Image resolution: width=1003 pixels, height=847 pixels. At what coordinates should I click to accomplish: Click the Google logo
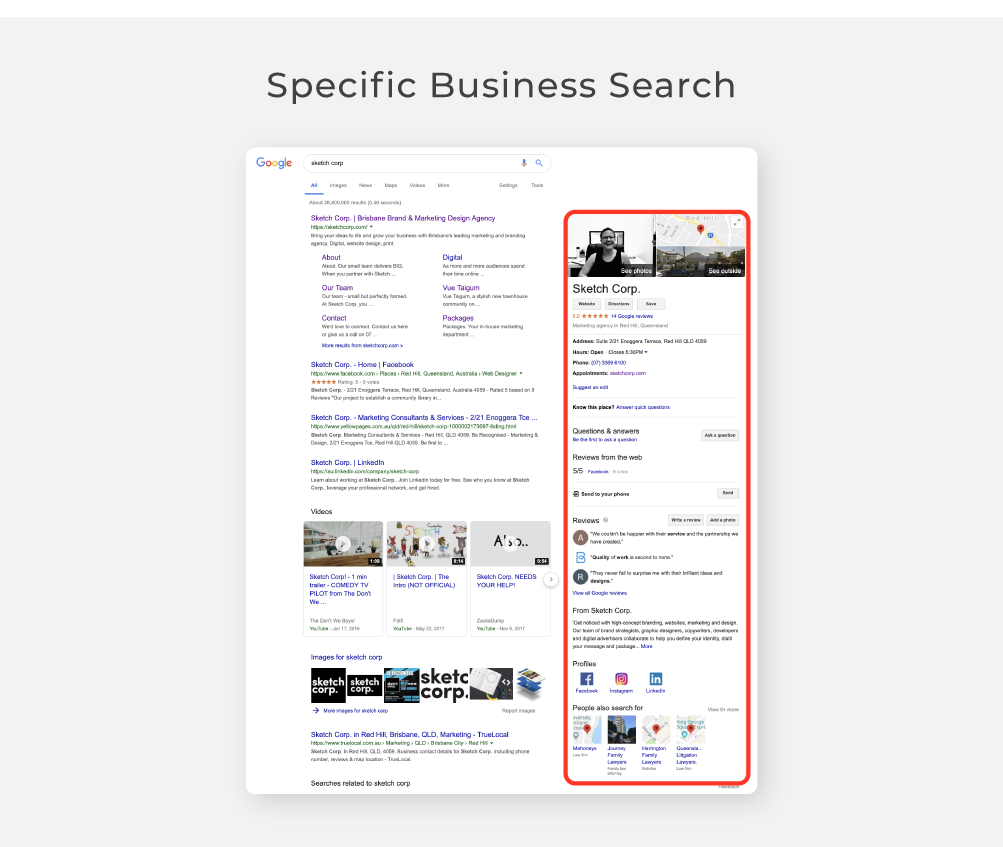click(x=274, y=162)
